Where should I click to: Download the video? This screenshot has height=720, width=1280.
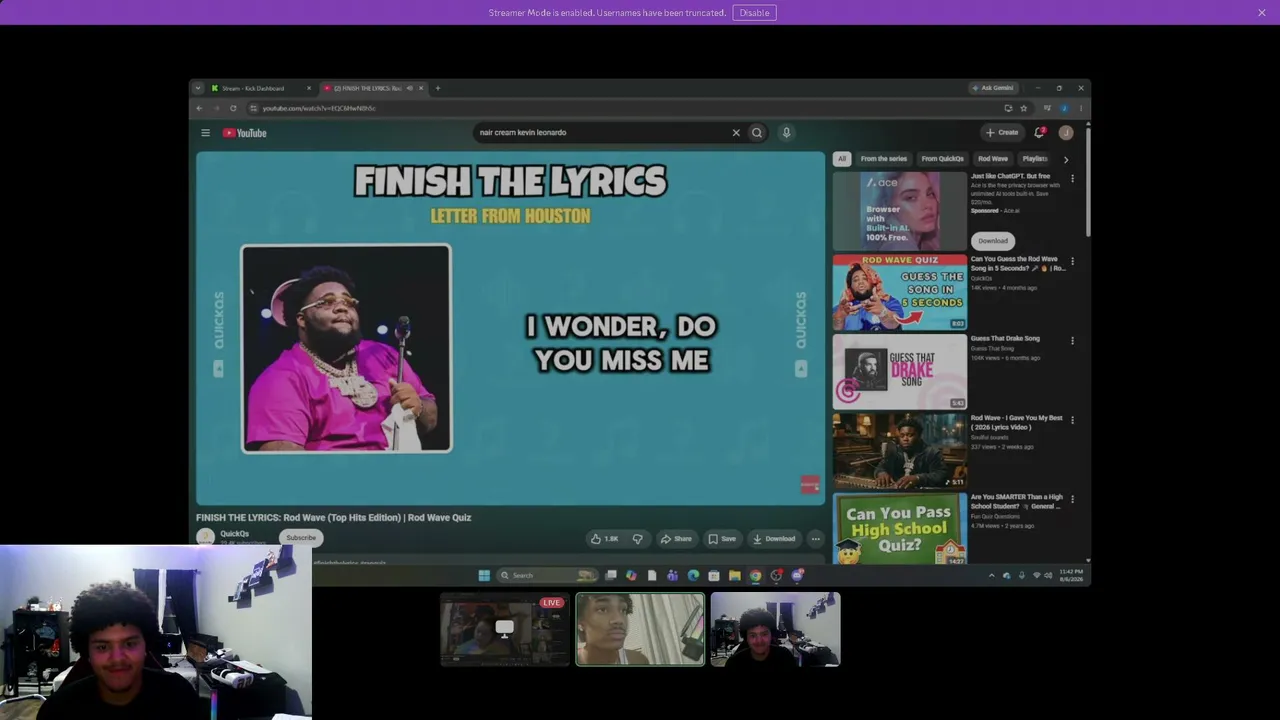tap(774, 539)
